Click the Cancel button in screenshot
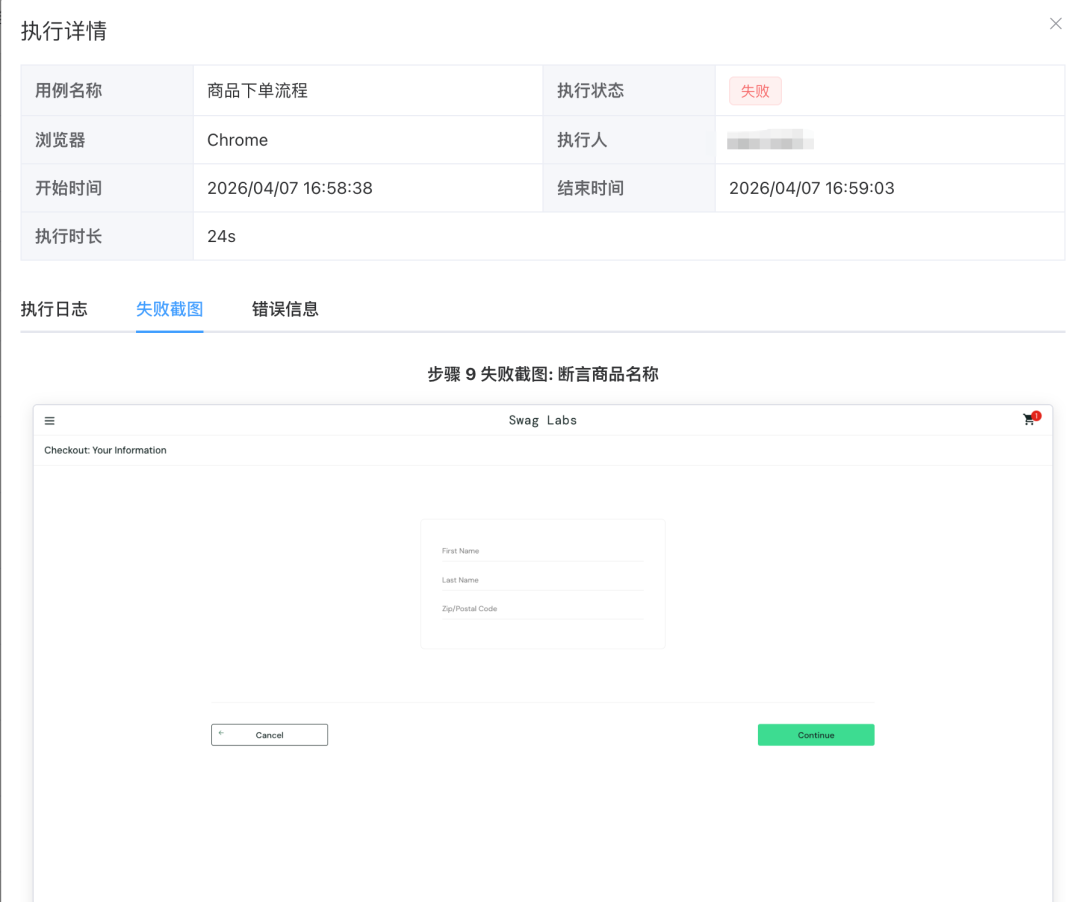The image size is (1080, 902). click(x=269, y=735)
